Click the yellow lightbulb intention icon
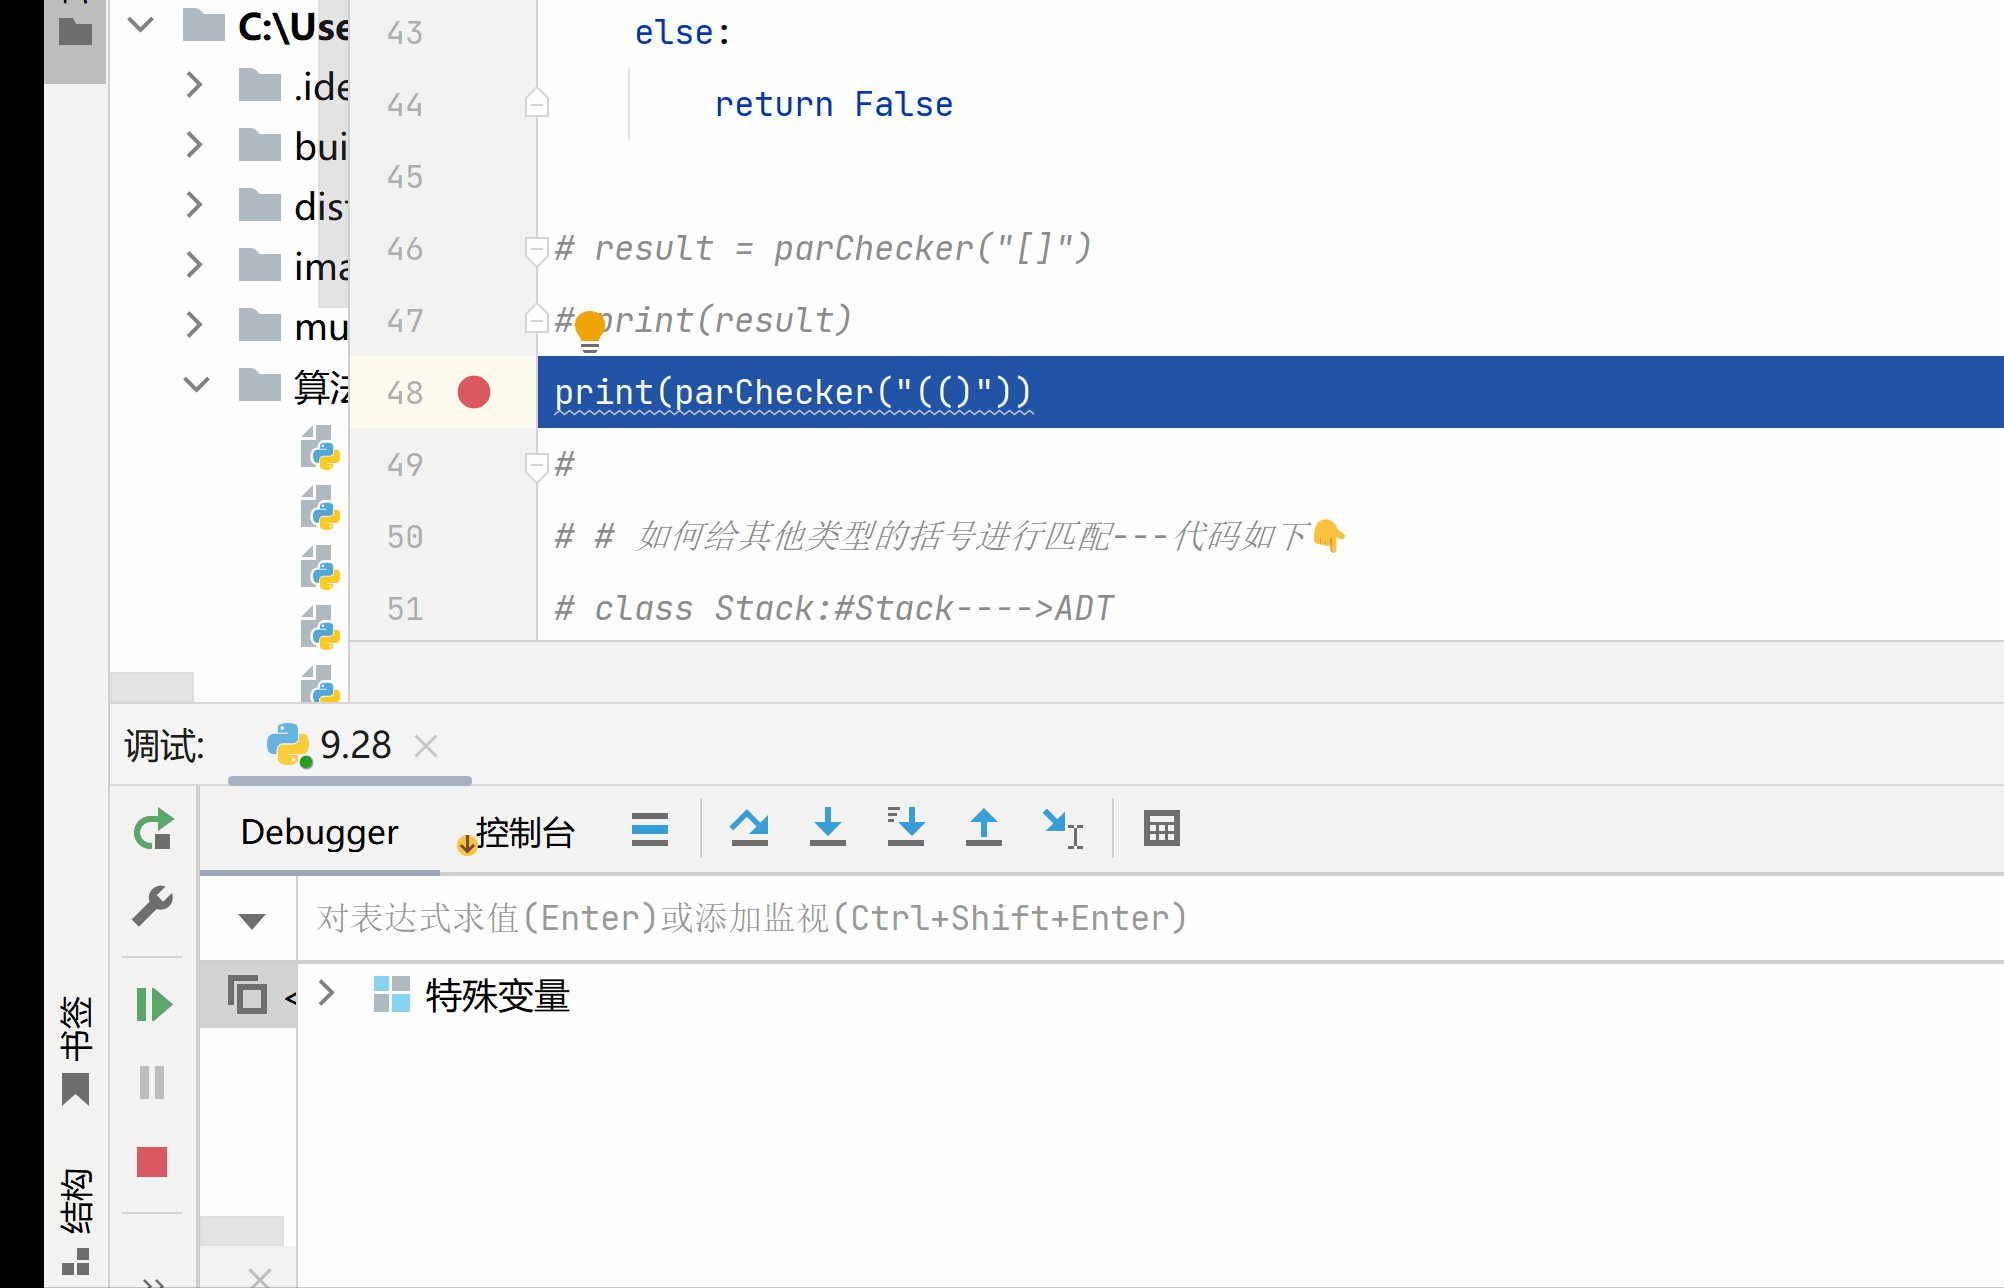Image resolution: width=2004 pixels, height=1288 pixels. coord(590,329)
